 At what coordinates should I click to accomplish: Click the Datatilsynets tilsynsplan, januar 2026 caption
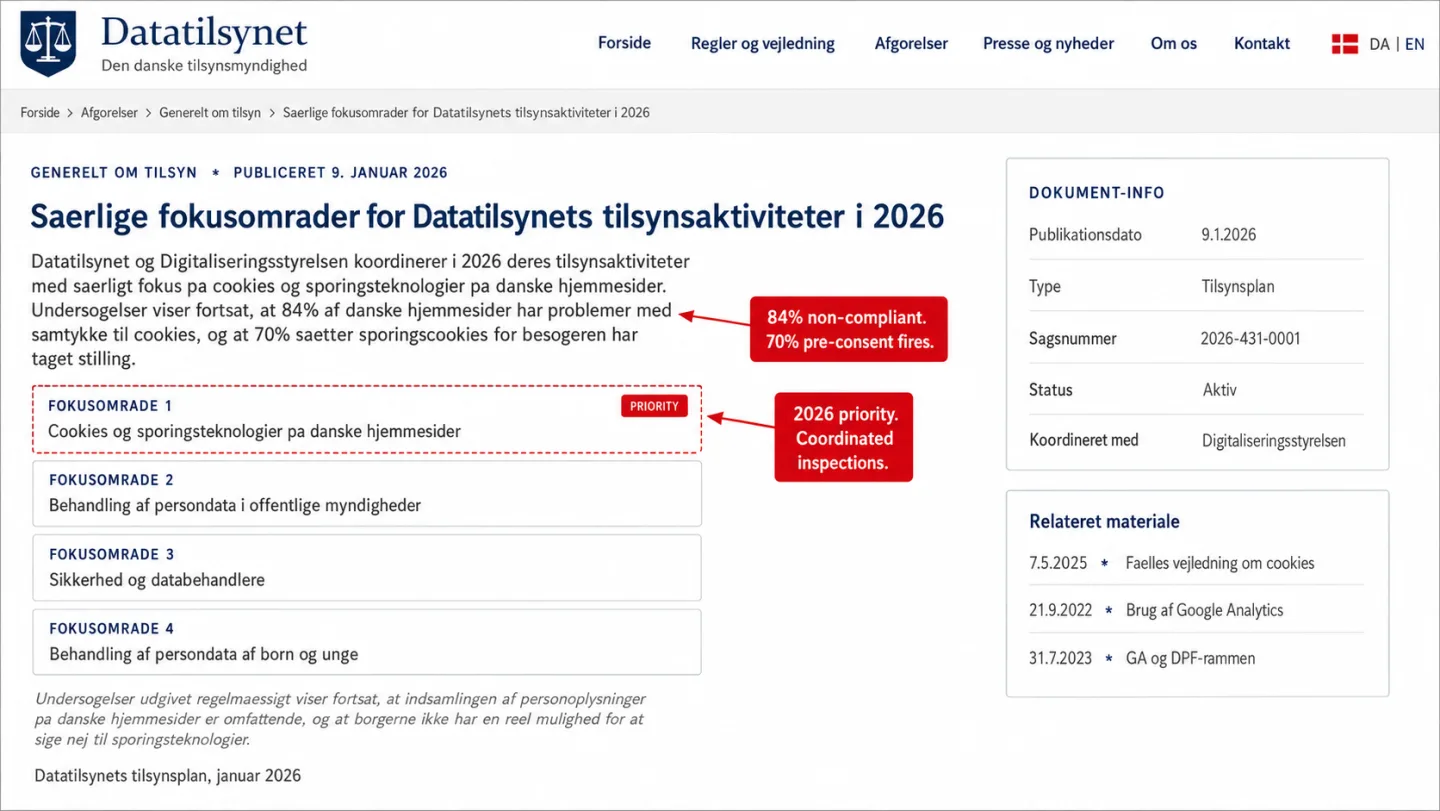pos(168,776)
